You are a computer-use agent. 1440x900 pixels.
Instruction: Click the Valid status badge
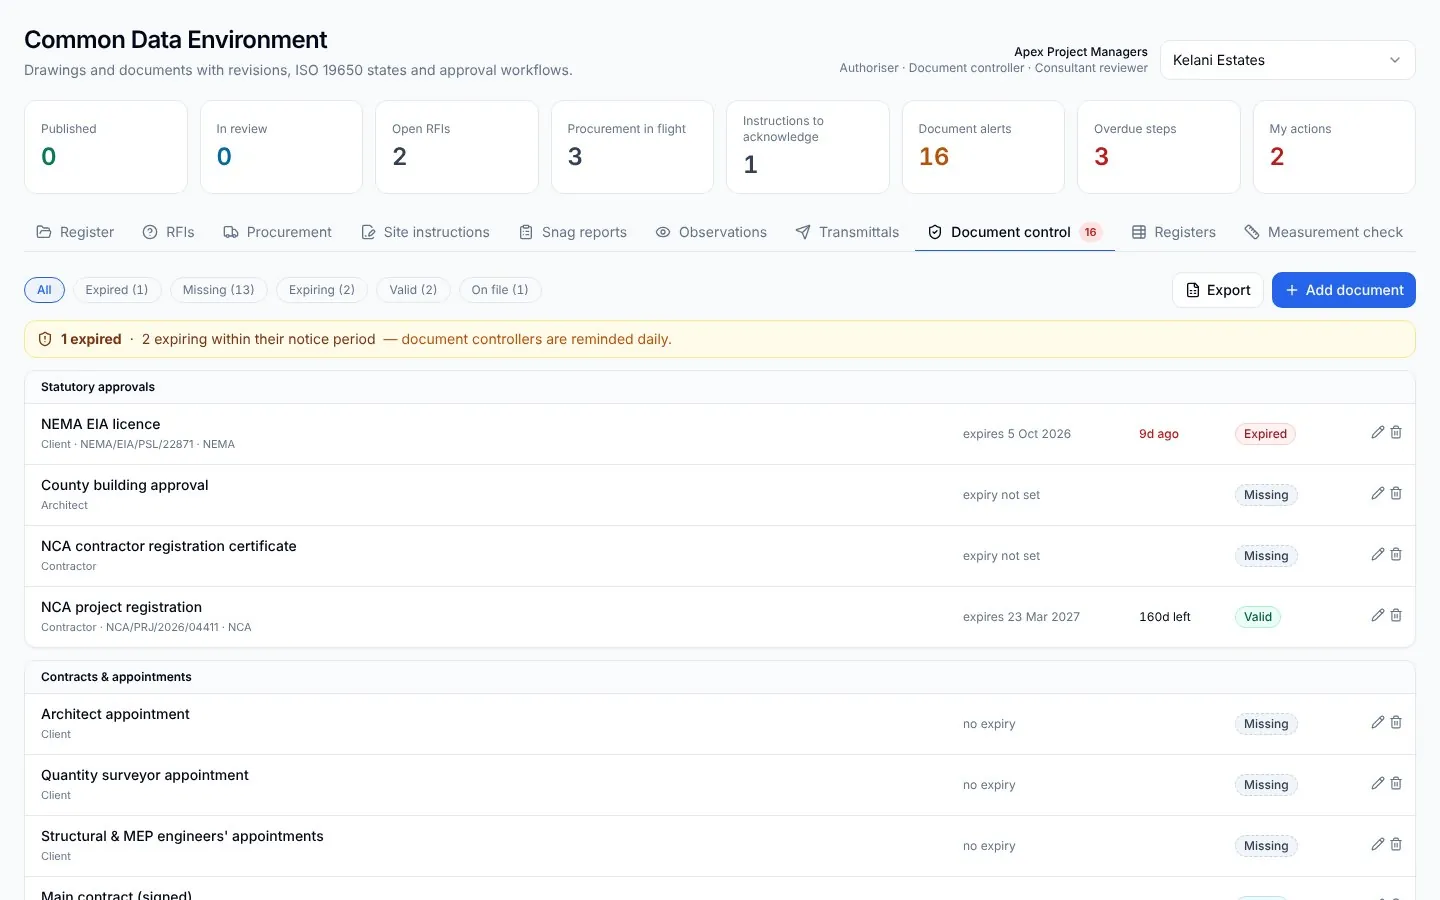[x=1258, y=617]
